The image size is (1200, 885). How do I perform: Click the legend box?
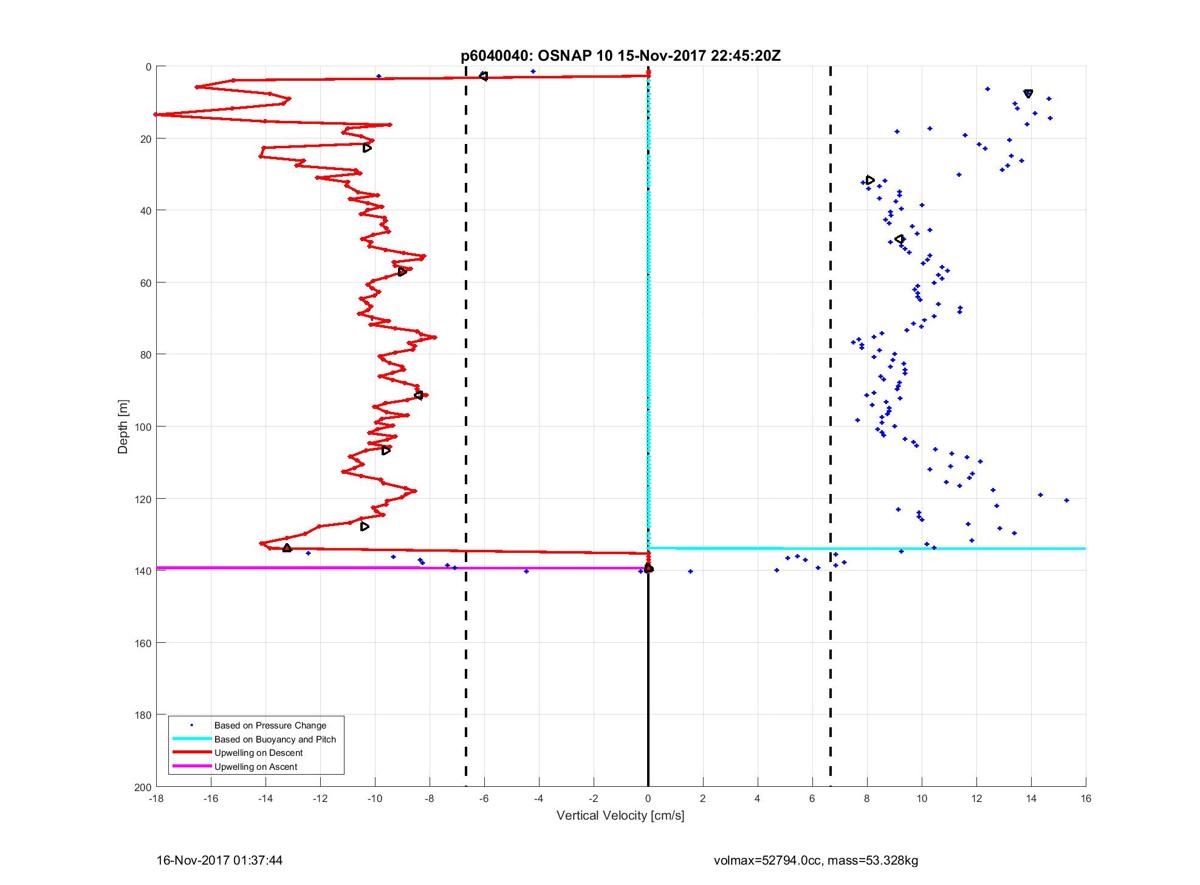click(256, 746)
